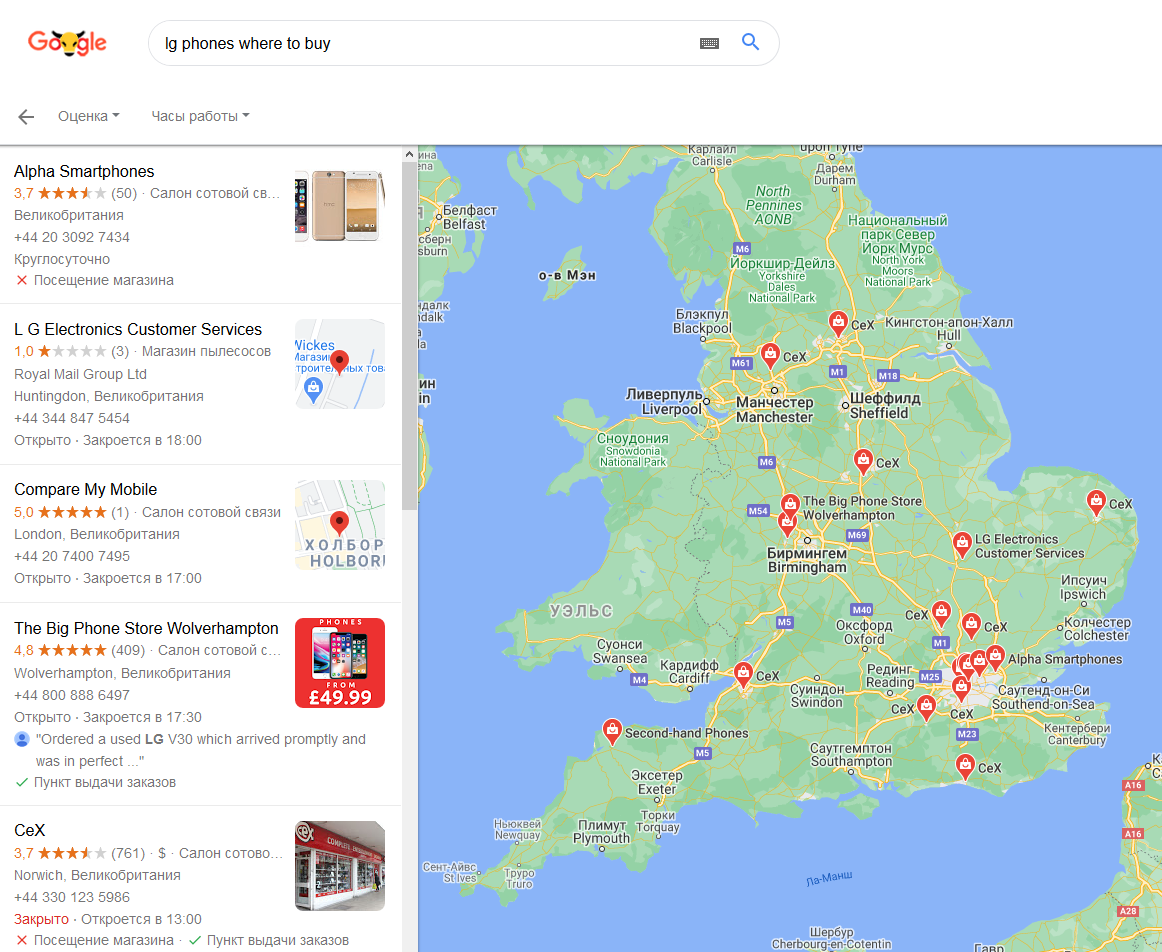The image size is (1162, 952).
Task: Click the о-в Мэн label on map
Action: click(x=567, y=275)
